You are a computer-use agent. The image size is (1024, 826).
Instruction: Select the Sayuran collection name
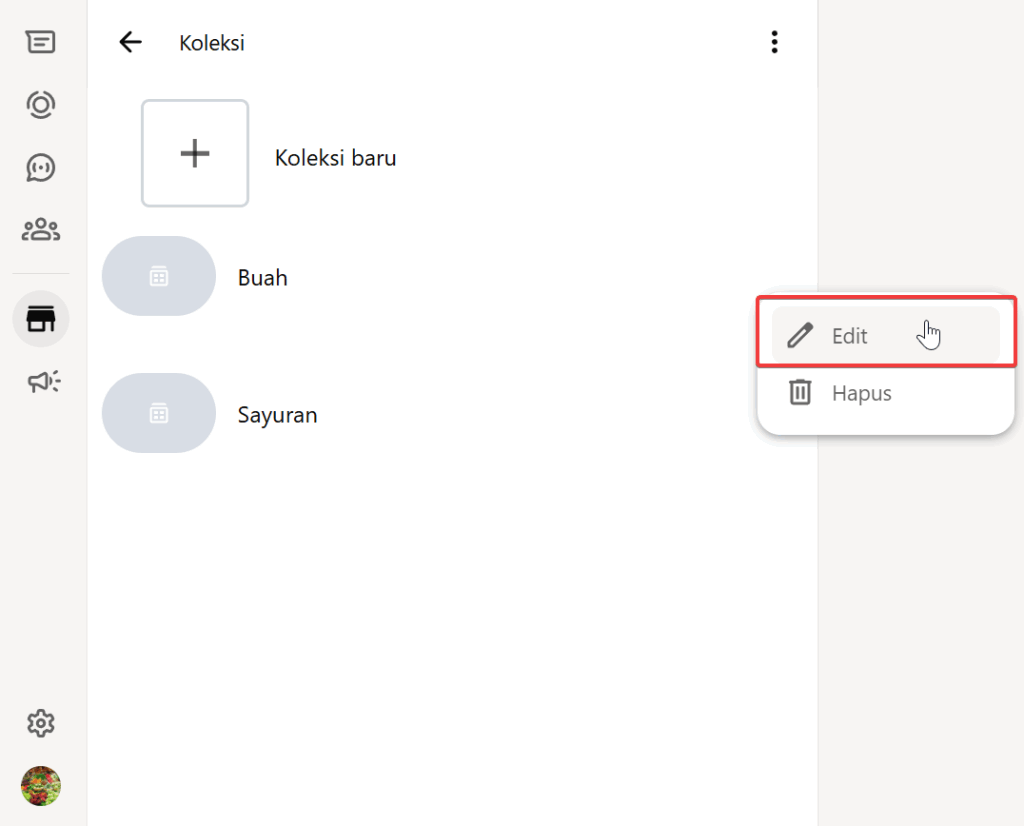click(x=277, y=414)
